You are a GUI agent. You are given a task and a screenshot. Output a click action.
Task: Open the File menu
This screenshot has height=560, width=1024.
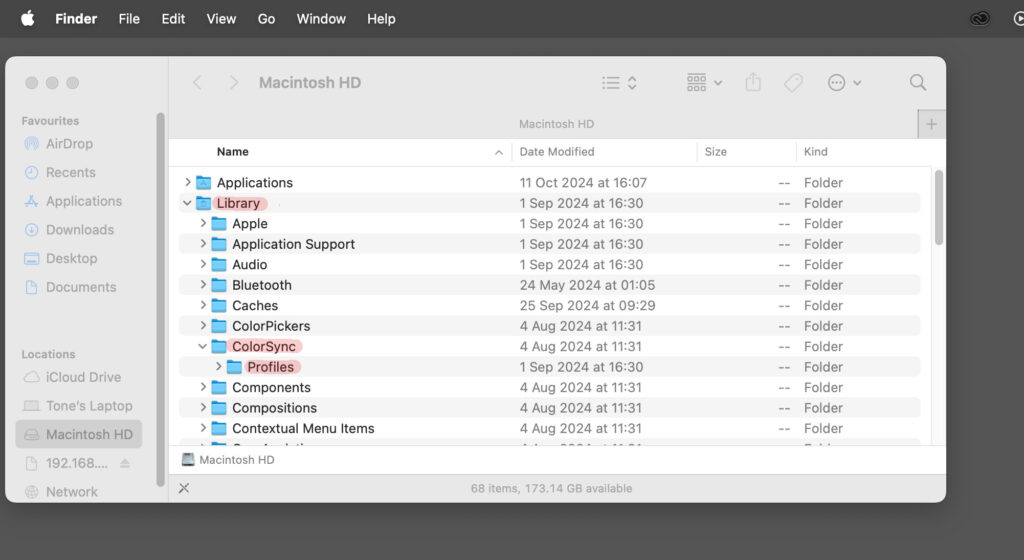[129, 19]
